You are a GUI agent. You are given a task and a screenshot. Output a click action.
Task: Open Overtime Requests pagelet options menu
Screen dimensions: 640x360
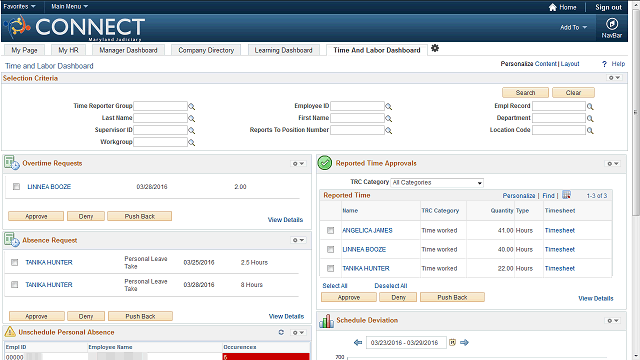coord(298,163)
